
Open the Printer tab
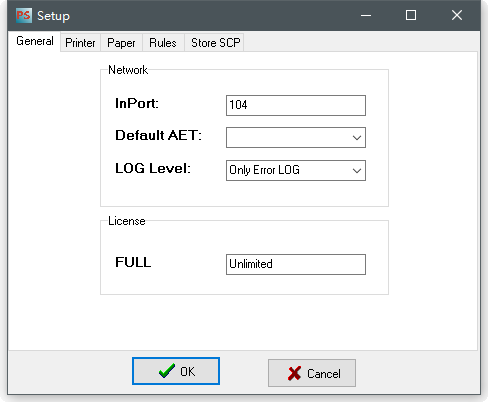click(x=80, y=43)
